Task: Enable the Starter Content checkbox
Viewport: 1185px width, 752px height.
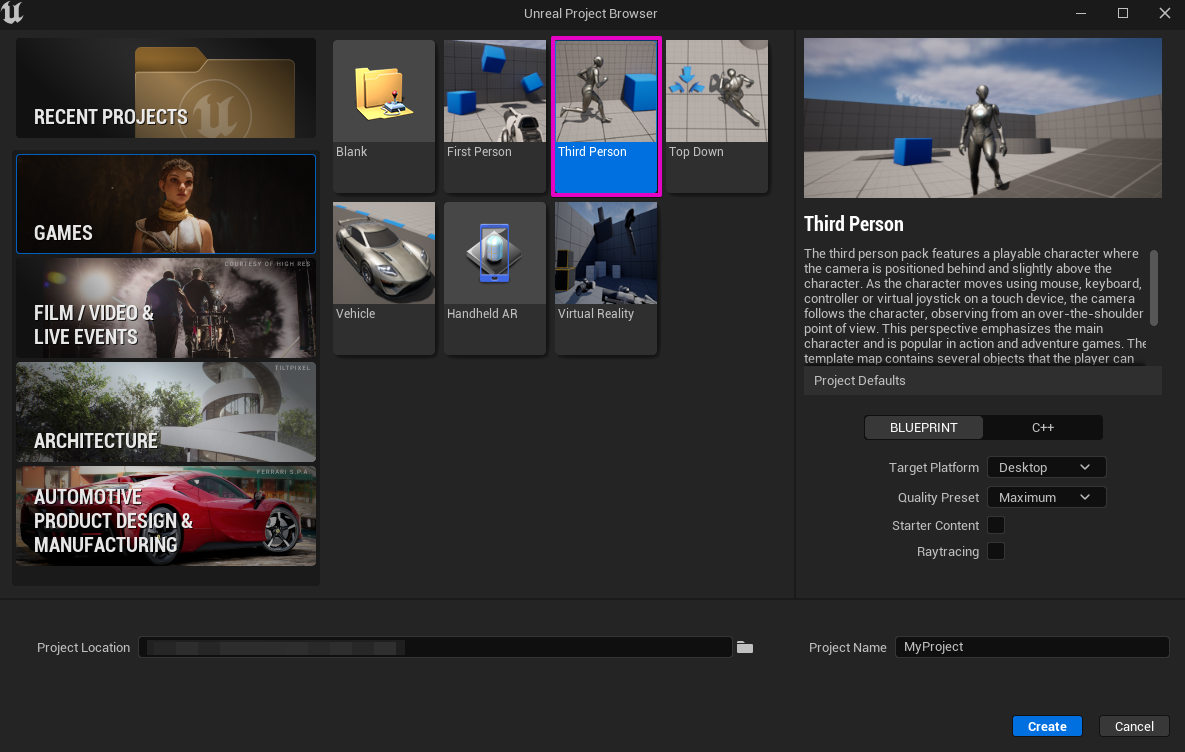Action: click(996, 525)
